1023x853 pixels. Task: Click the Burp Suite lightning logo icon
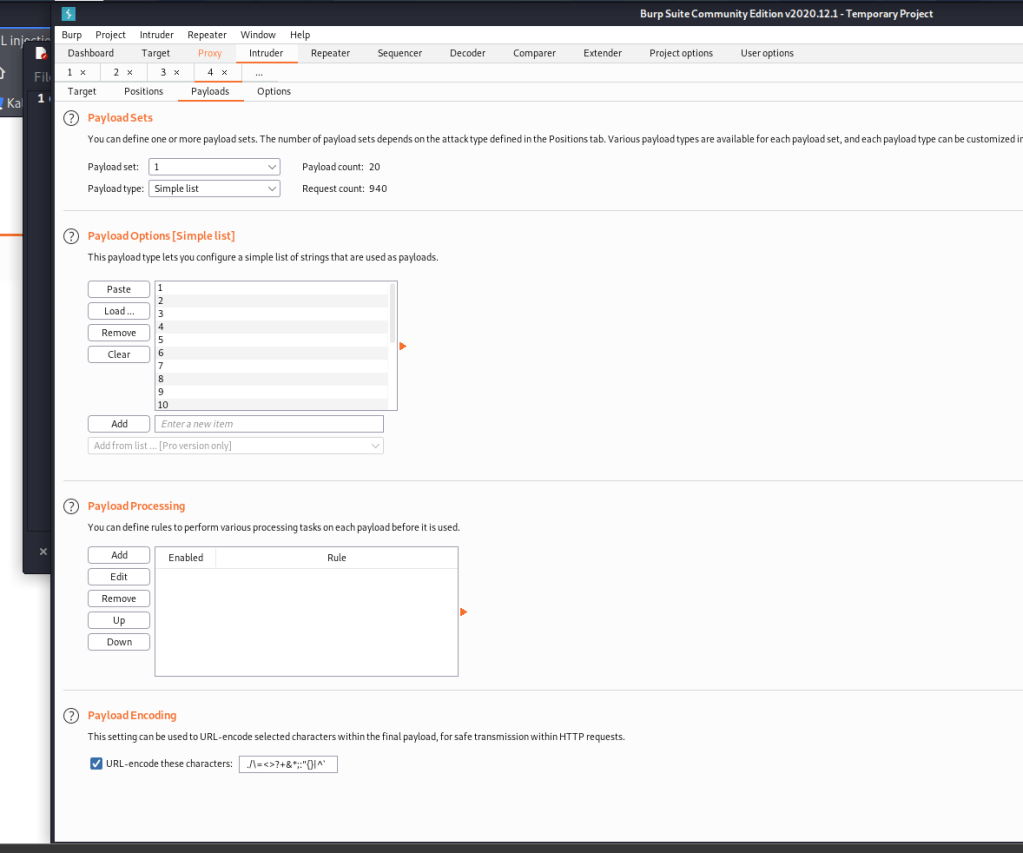[68, 14]
